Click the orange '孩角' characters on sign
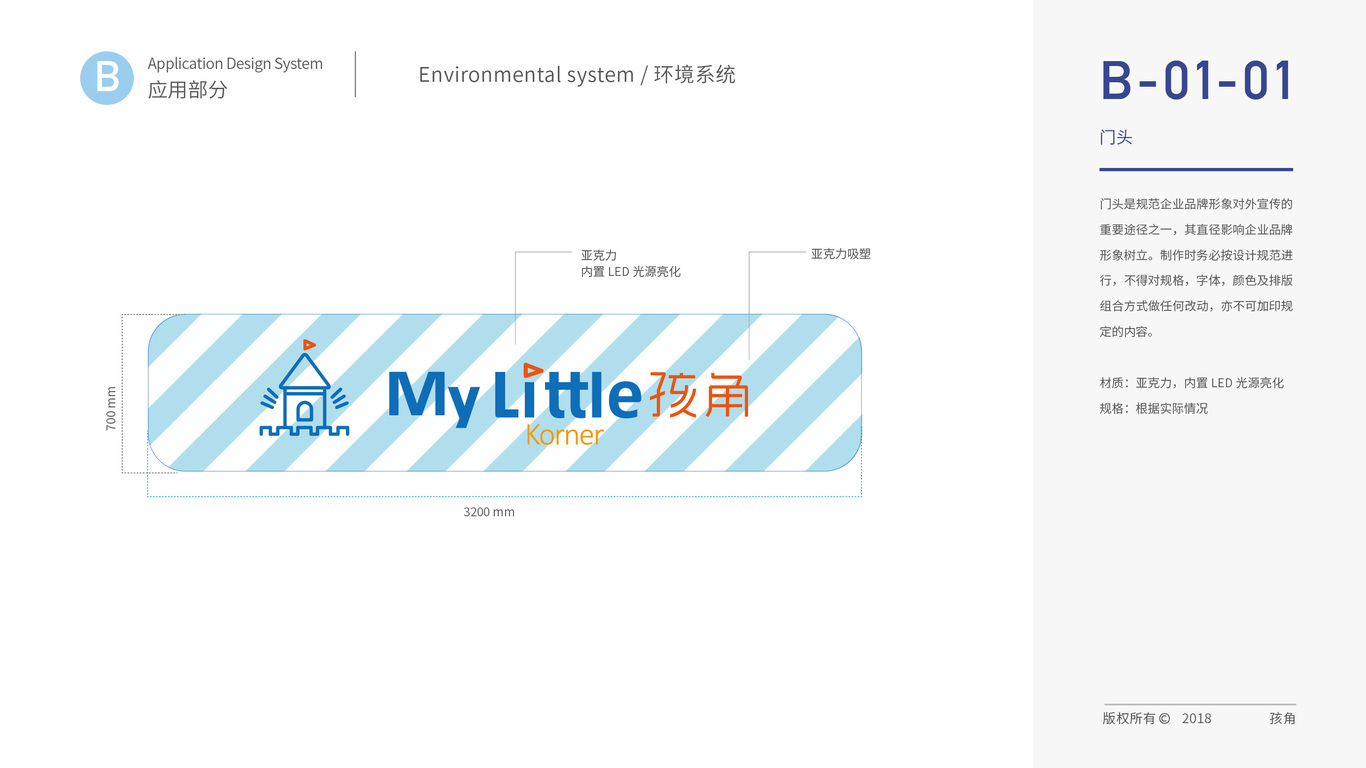The image size is (1366, 768). [699, 394]
